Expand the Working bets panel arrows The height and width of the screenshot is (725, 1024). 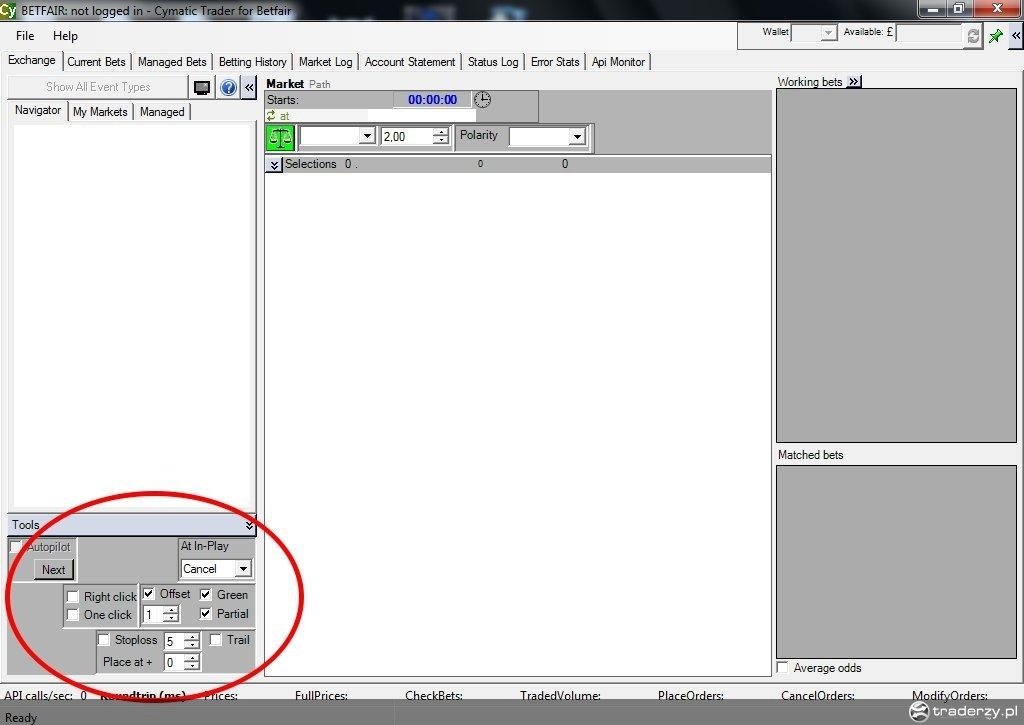[854, 82]
